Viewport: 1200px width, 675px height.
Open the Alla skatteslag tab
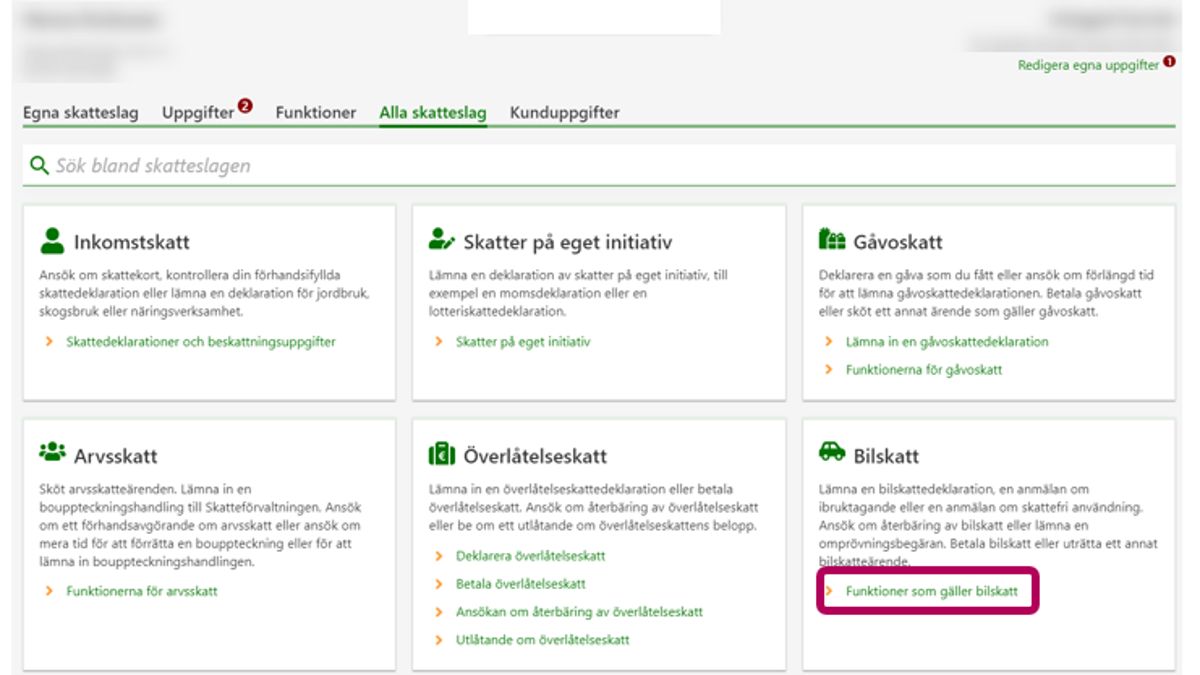pos(433,113)
